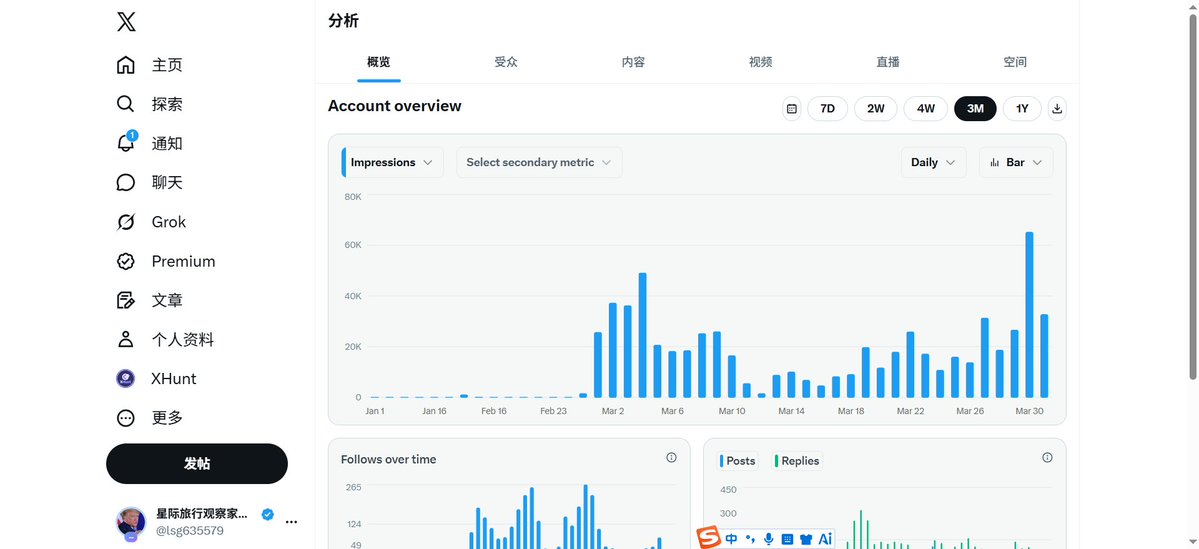Open the Sogou skin shirt icon
The width and height of the screenshot is (1199, 549).
pos(805,539)
